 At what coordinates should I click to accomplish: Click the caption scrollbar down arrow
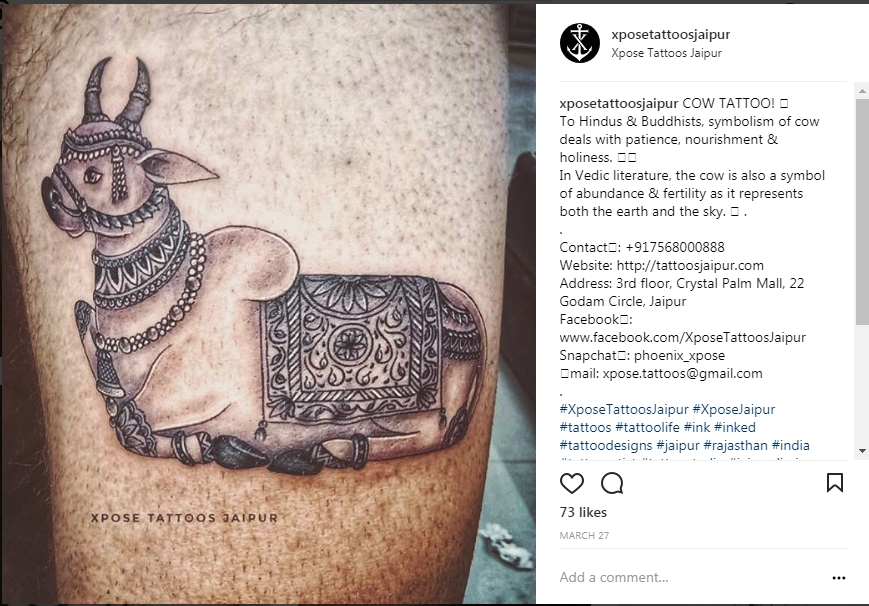pyautogui.click(x=862, y=451)
